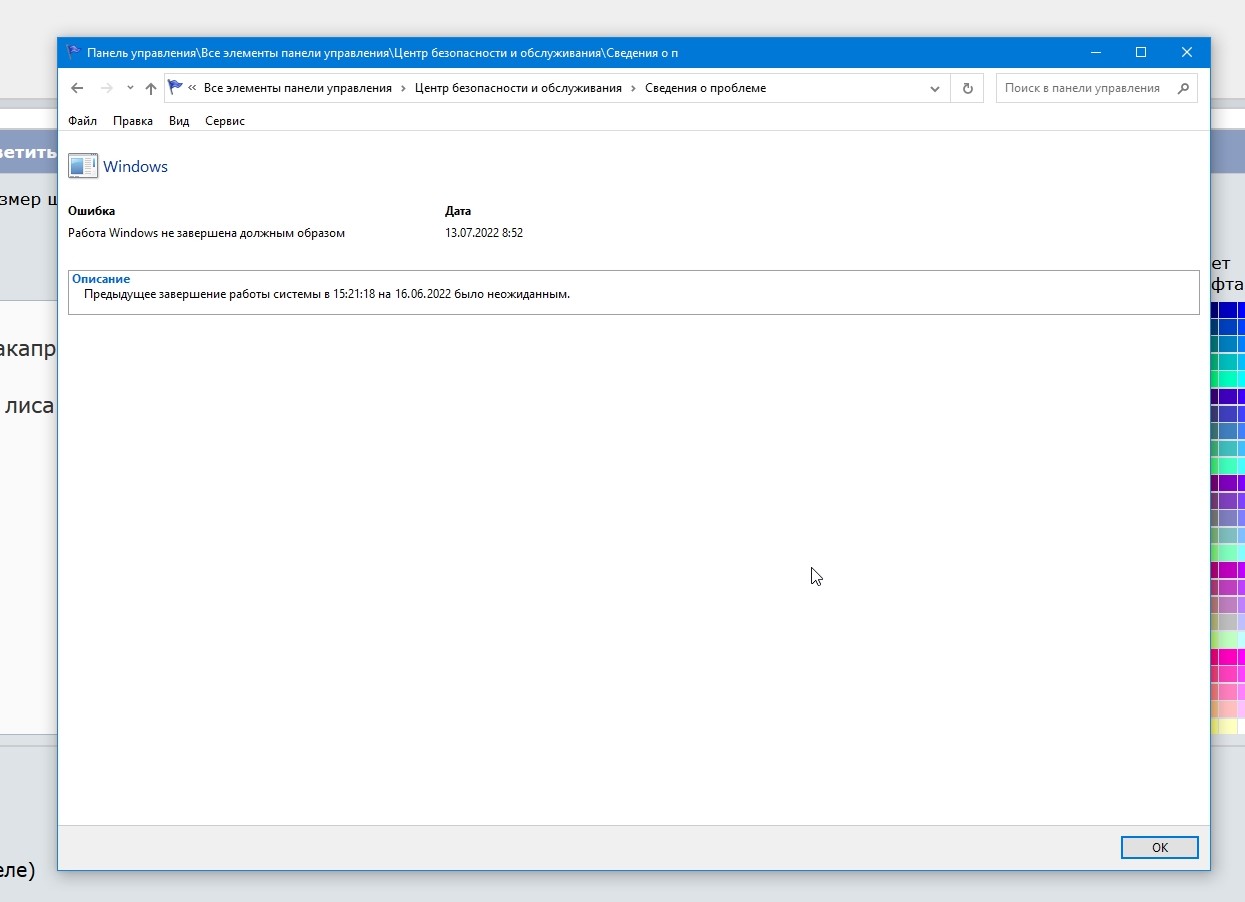Pick the dark blue swatch in background palette
This screenshot has height=902, width=1245.
point(1227,311)
